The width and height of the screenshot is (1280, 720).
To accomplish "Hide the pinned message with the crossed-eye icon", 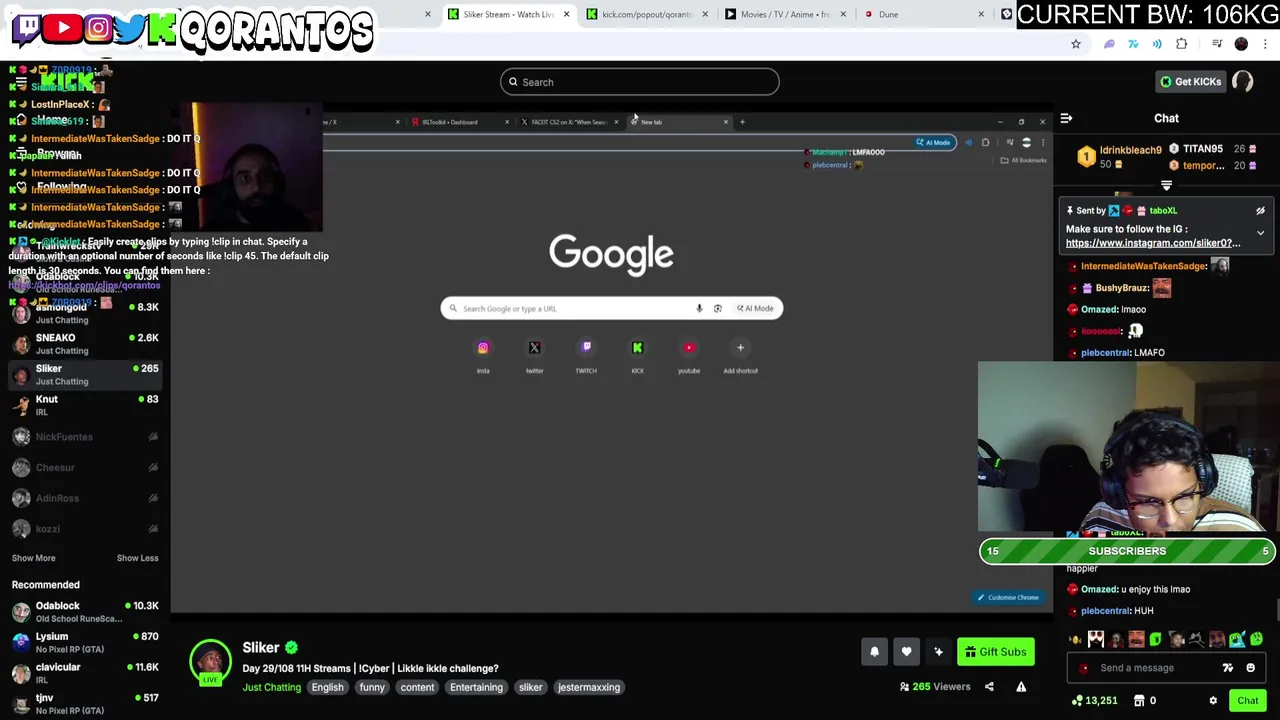I will tap(1260, 211).
